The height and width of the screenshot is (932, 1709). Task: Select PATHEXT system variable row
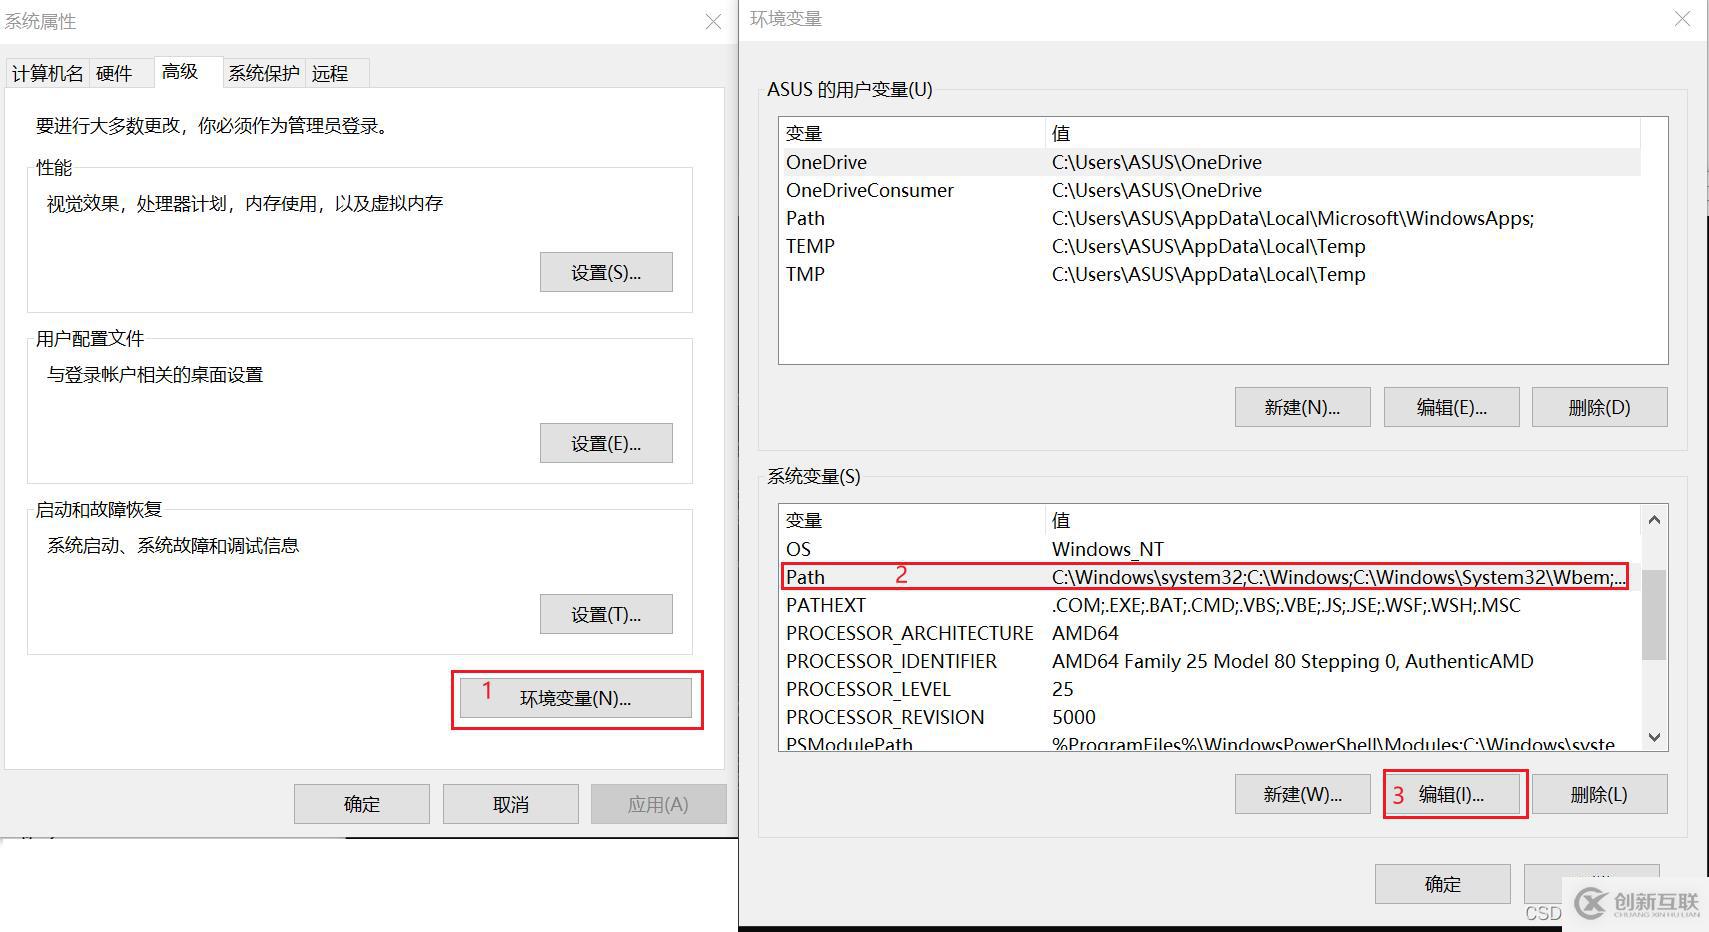[1210, 605]
